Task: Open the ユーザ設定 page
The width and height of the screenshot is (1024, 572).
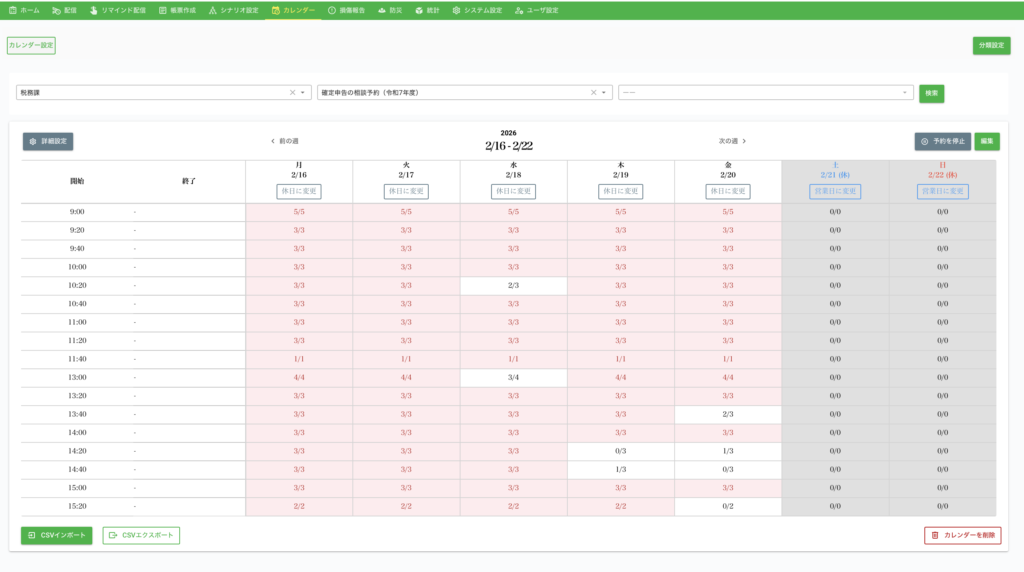Action: coord(536,10)
